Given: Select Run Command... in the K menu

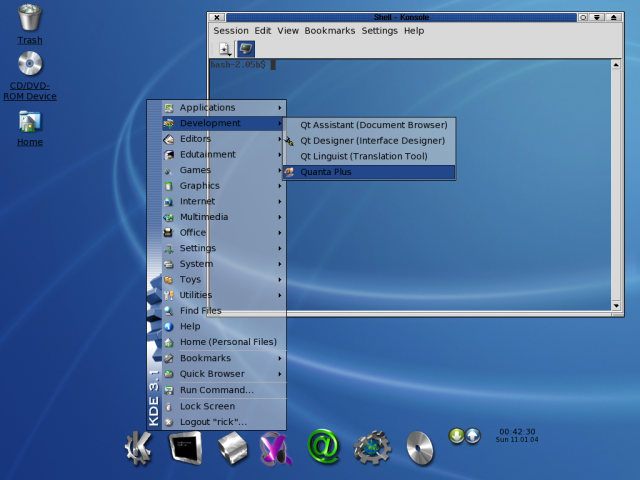Looking at the screenshot, I should (224, 390).
